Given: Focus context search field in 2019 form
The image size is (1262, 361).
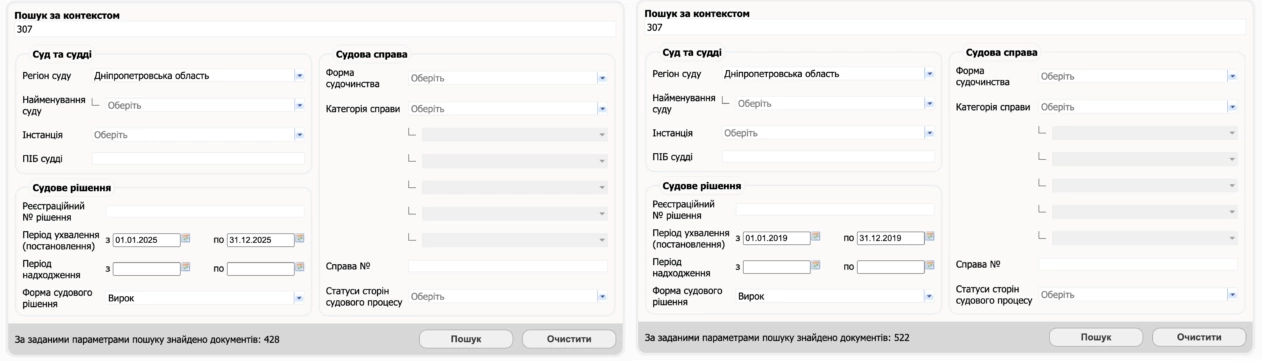Looking at the screenshot, I should point(945,27).
